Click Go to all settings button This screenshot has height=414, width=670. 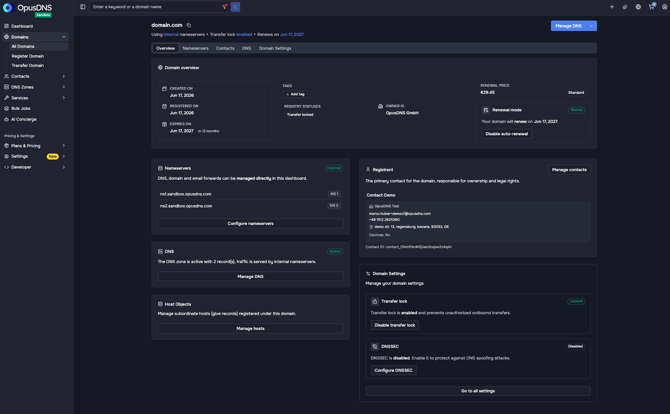coord(478,391)
